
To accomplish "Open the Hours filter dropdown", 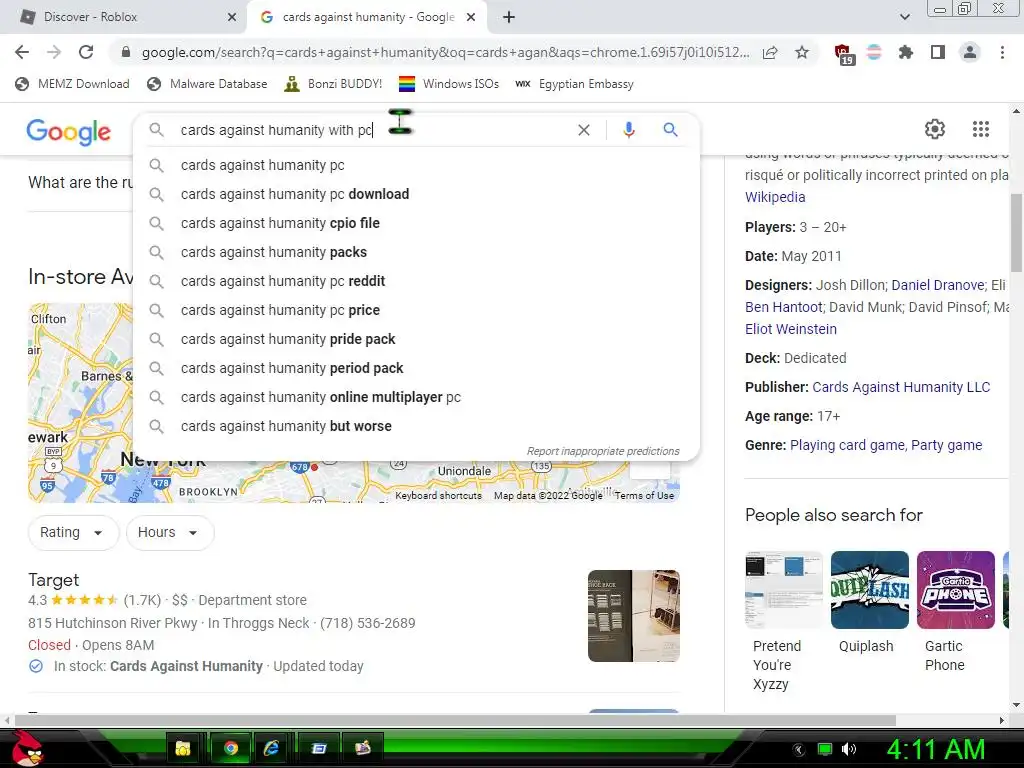I will pos(169,532).
